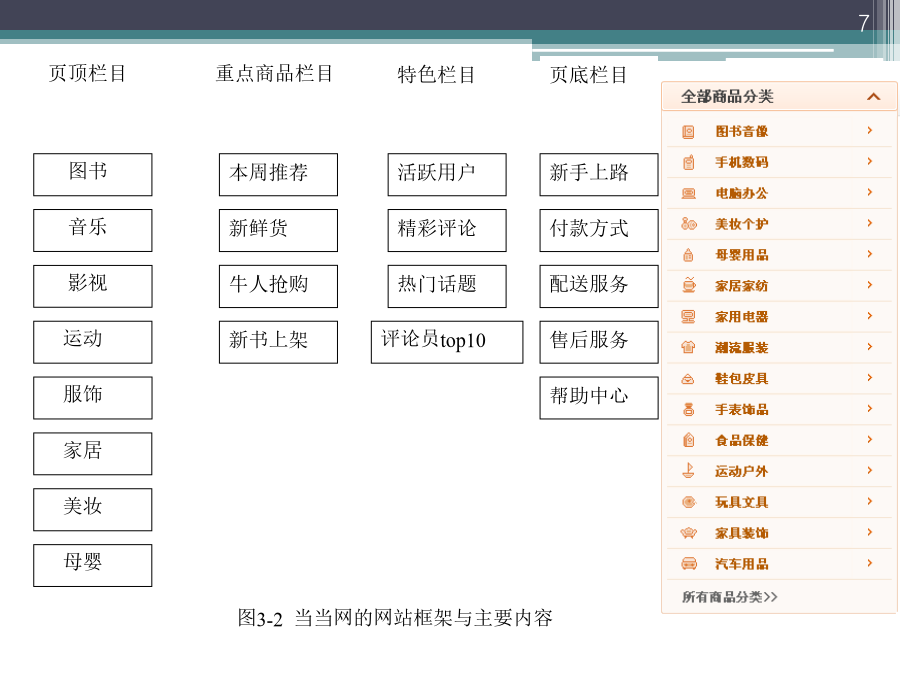Click the 图3-2 figure caption text
Screen dimensions: 900x675
pos(395,618)
